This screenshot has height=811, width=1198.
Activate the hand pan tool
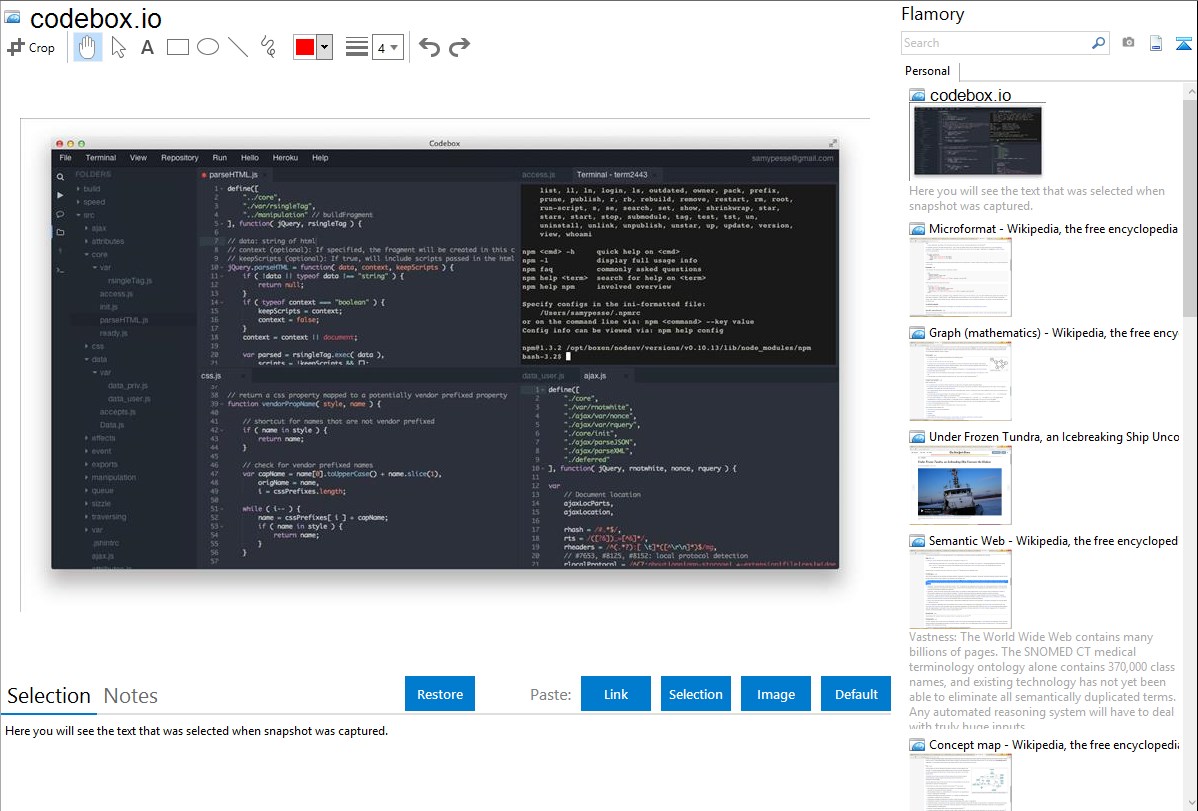(x=88, y=47)
